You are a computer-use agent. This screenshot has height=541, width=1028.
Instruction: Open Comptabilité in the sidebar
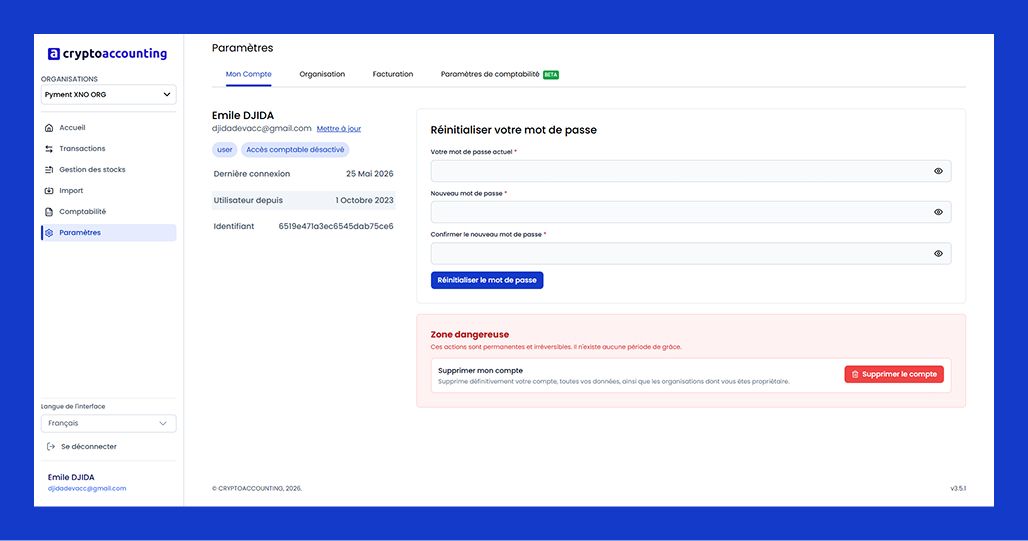(x=108, y=212)
